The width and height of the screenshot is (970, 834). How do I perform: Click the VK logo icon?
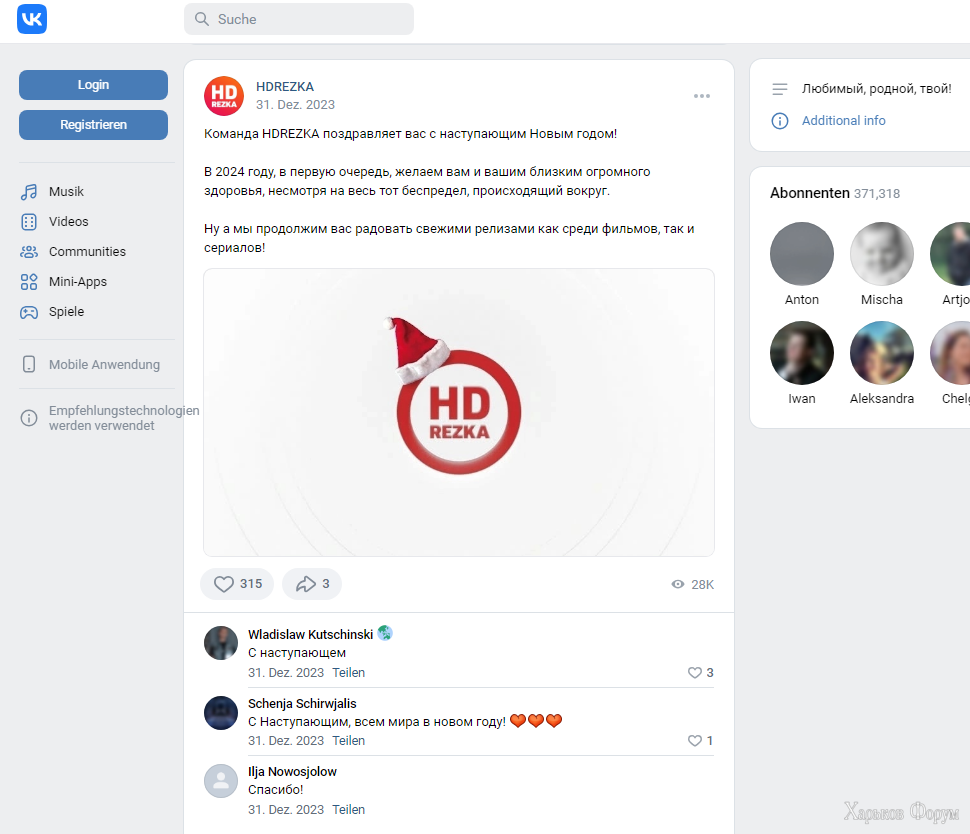(32, 19)
